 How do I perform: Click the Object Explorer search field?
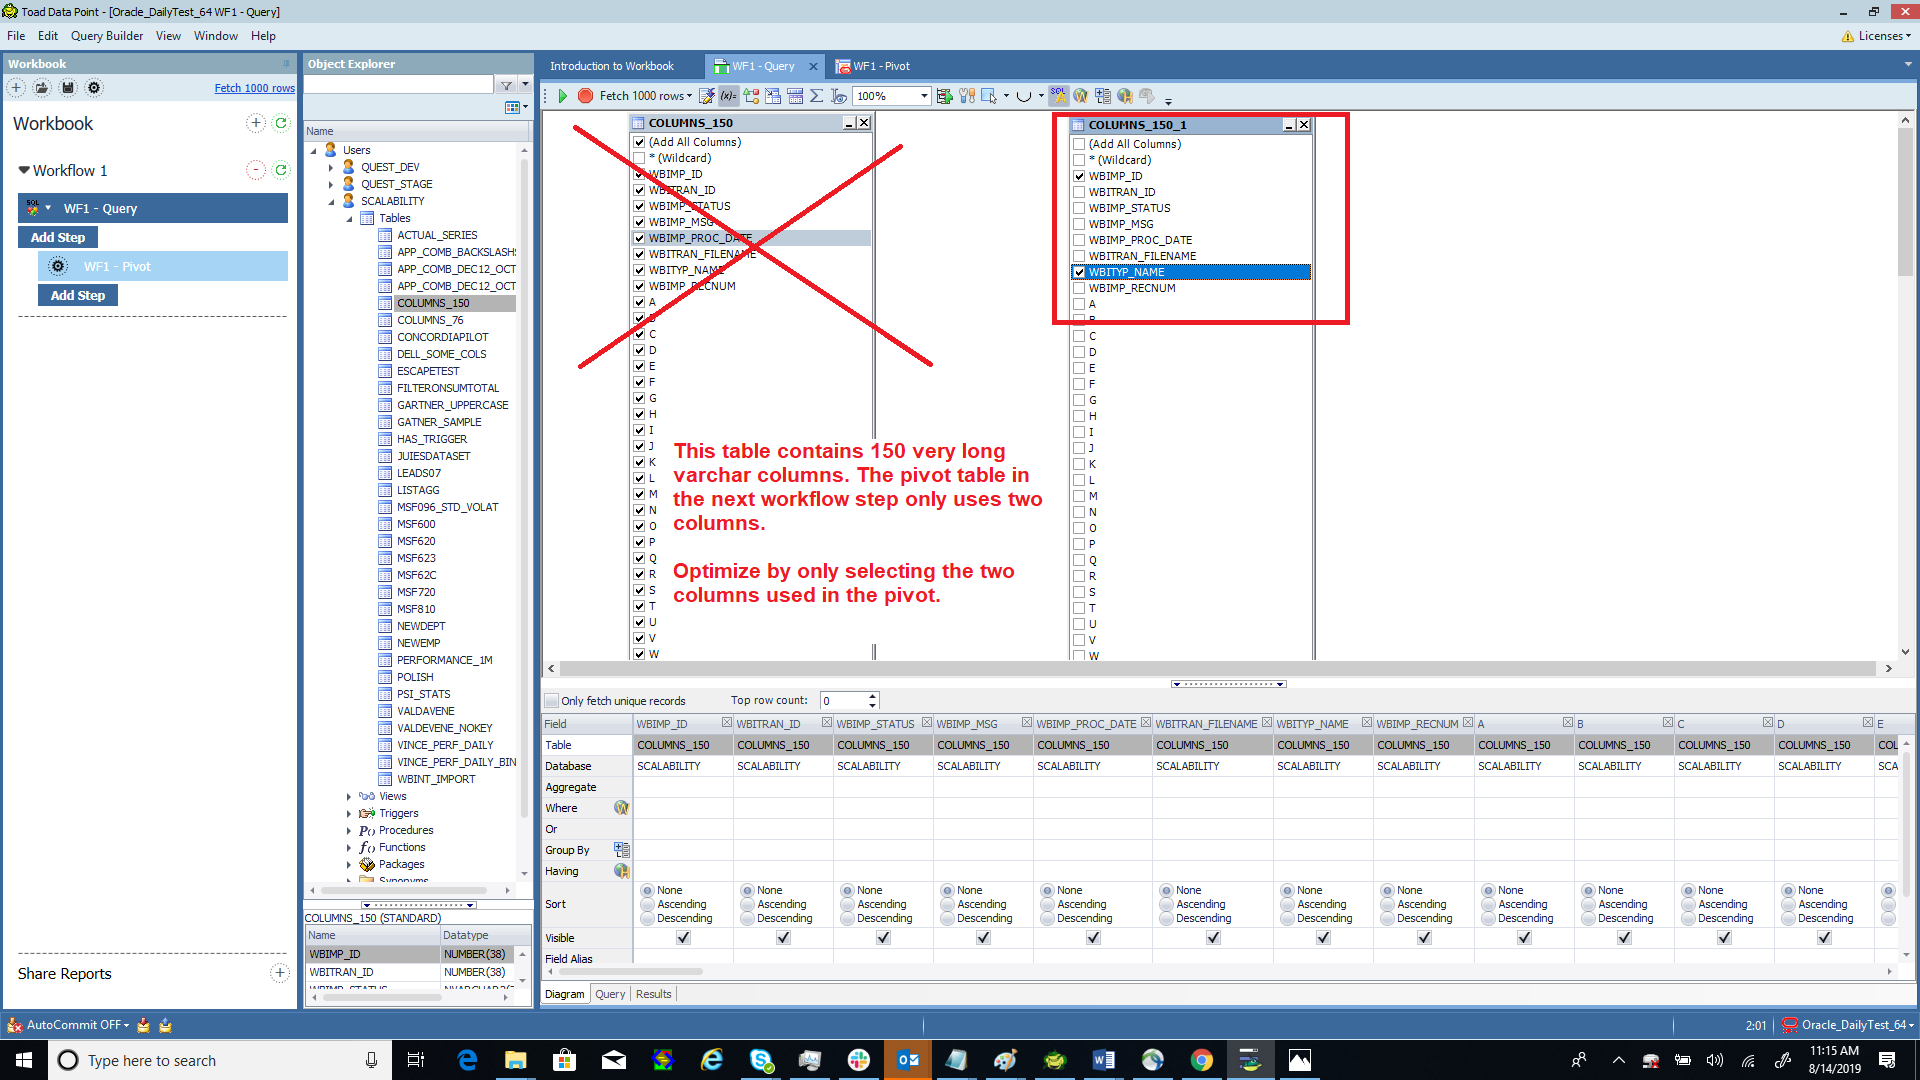(399, 85)
